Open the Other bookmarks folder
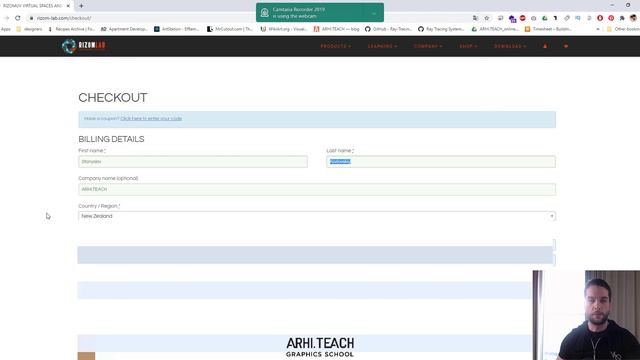 pyautogui.click(x=623, y=29)
